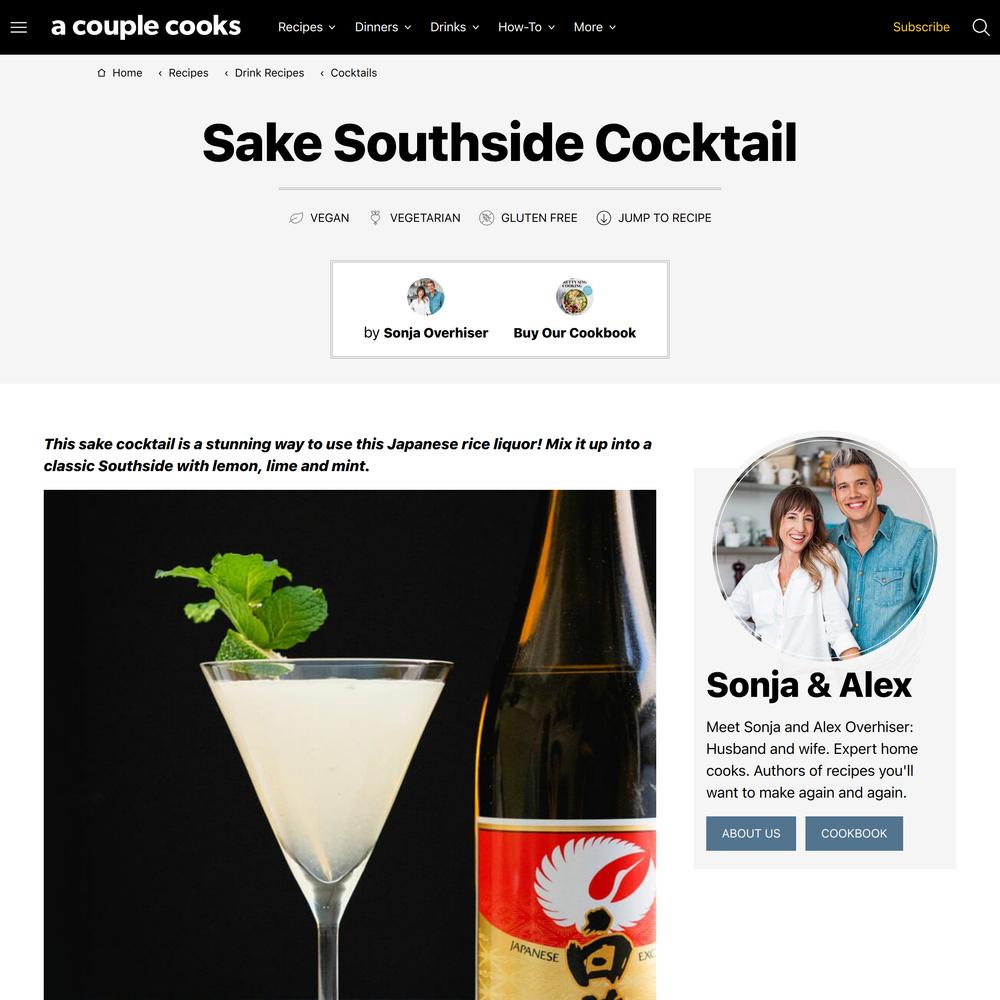Click the COOKBOOK button in sidebar

[x=854, y=834]
